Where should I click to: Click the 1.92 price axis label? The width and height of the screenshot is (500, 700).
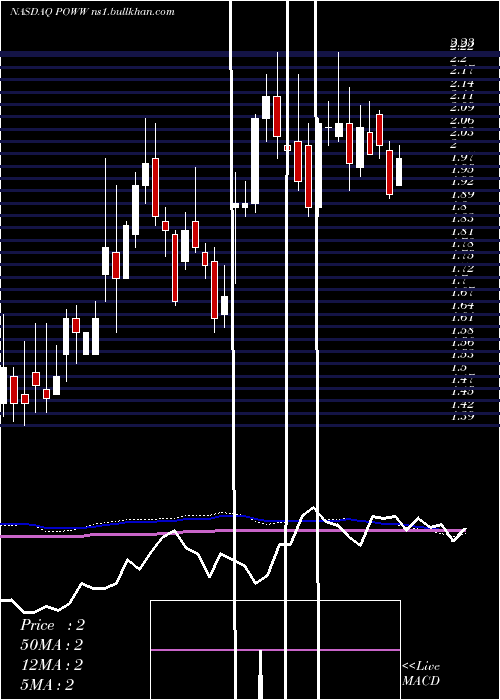[462, 182]
